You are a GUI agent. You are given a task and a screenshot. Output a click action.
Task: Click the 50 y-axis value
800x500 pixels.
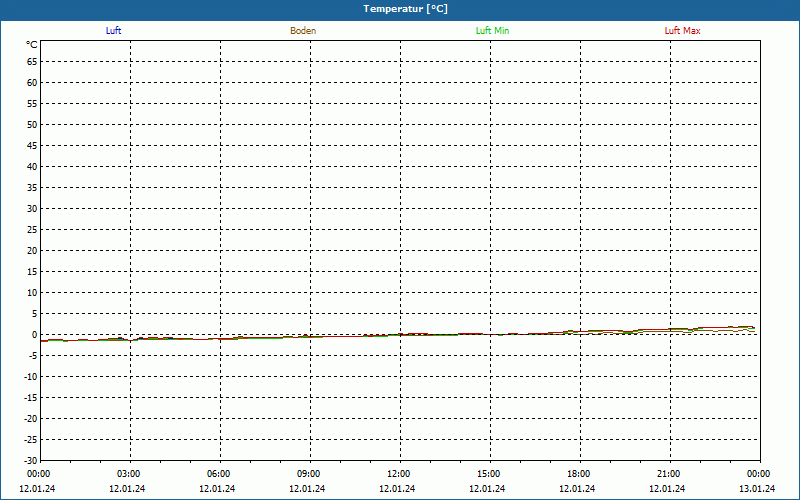click(x=32, y=124)
